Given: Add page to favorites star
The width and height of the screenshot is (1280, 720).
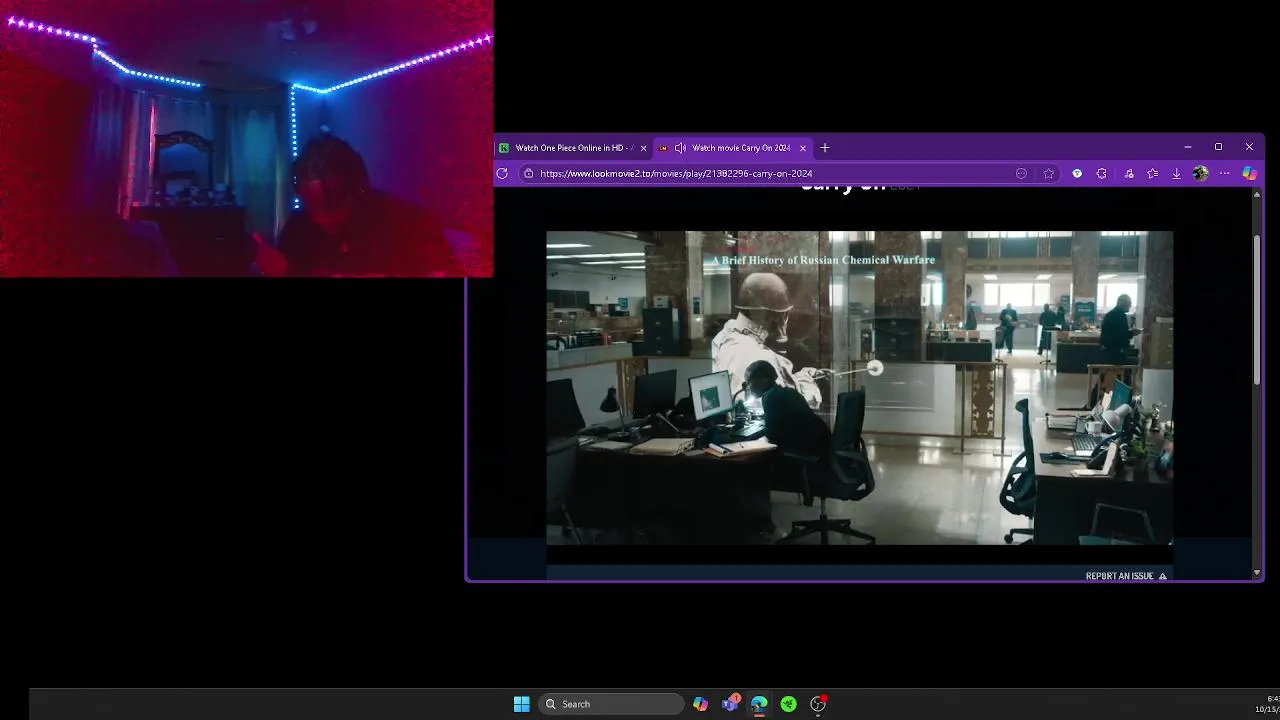Looking at the screenshot, I should tap(1048, 173).
